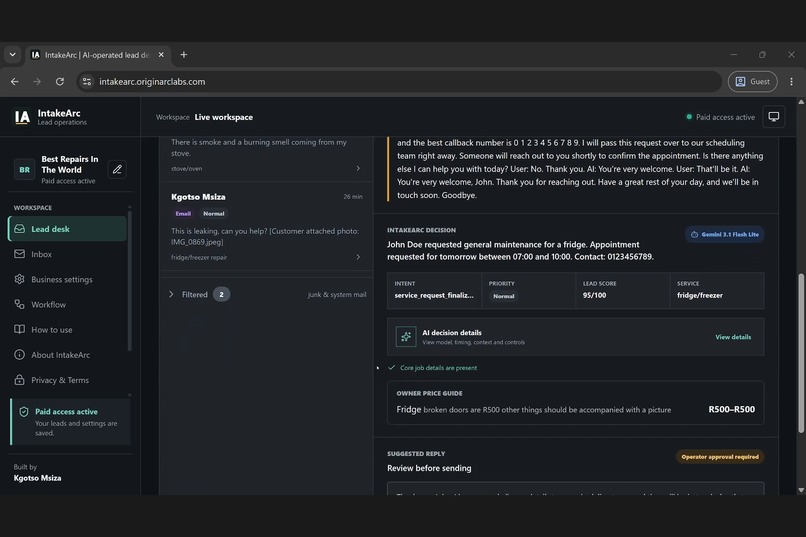Click the Lead score 95/100 value
The width and height of the screenshot is (806, 537).
click(594, 295)
